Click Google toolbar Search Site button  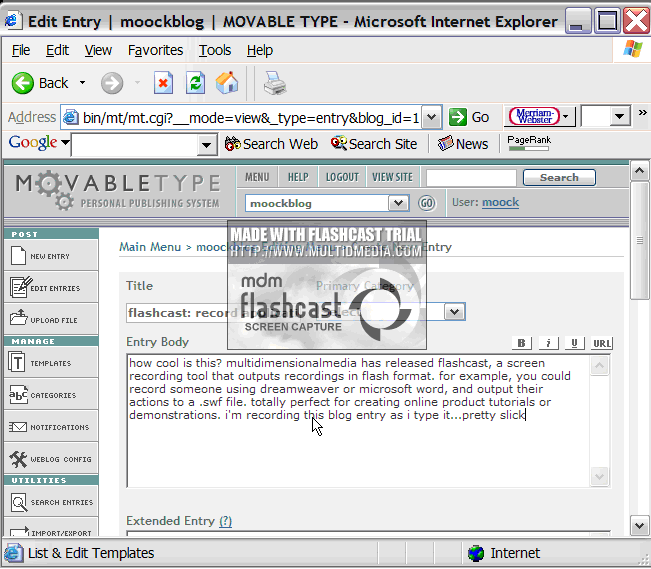tap(374, 144)
